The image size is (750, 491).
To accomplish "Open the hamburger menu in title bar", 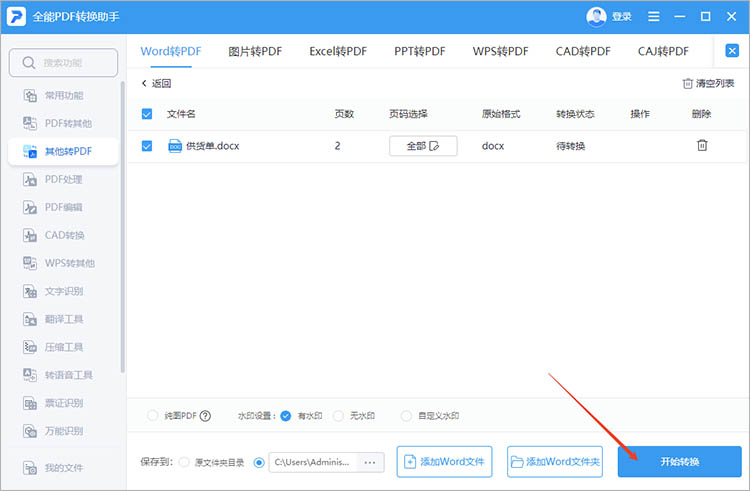I will [x=653, y=17].
